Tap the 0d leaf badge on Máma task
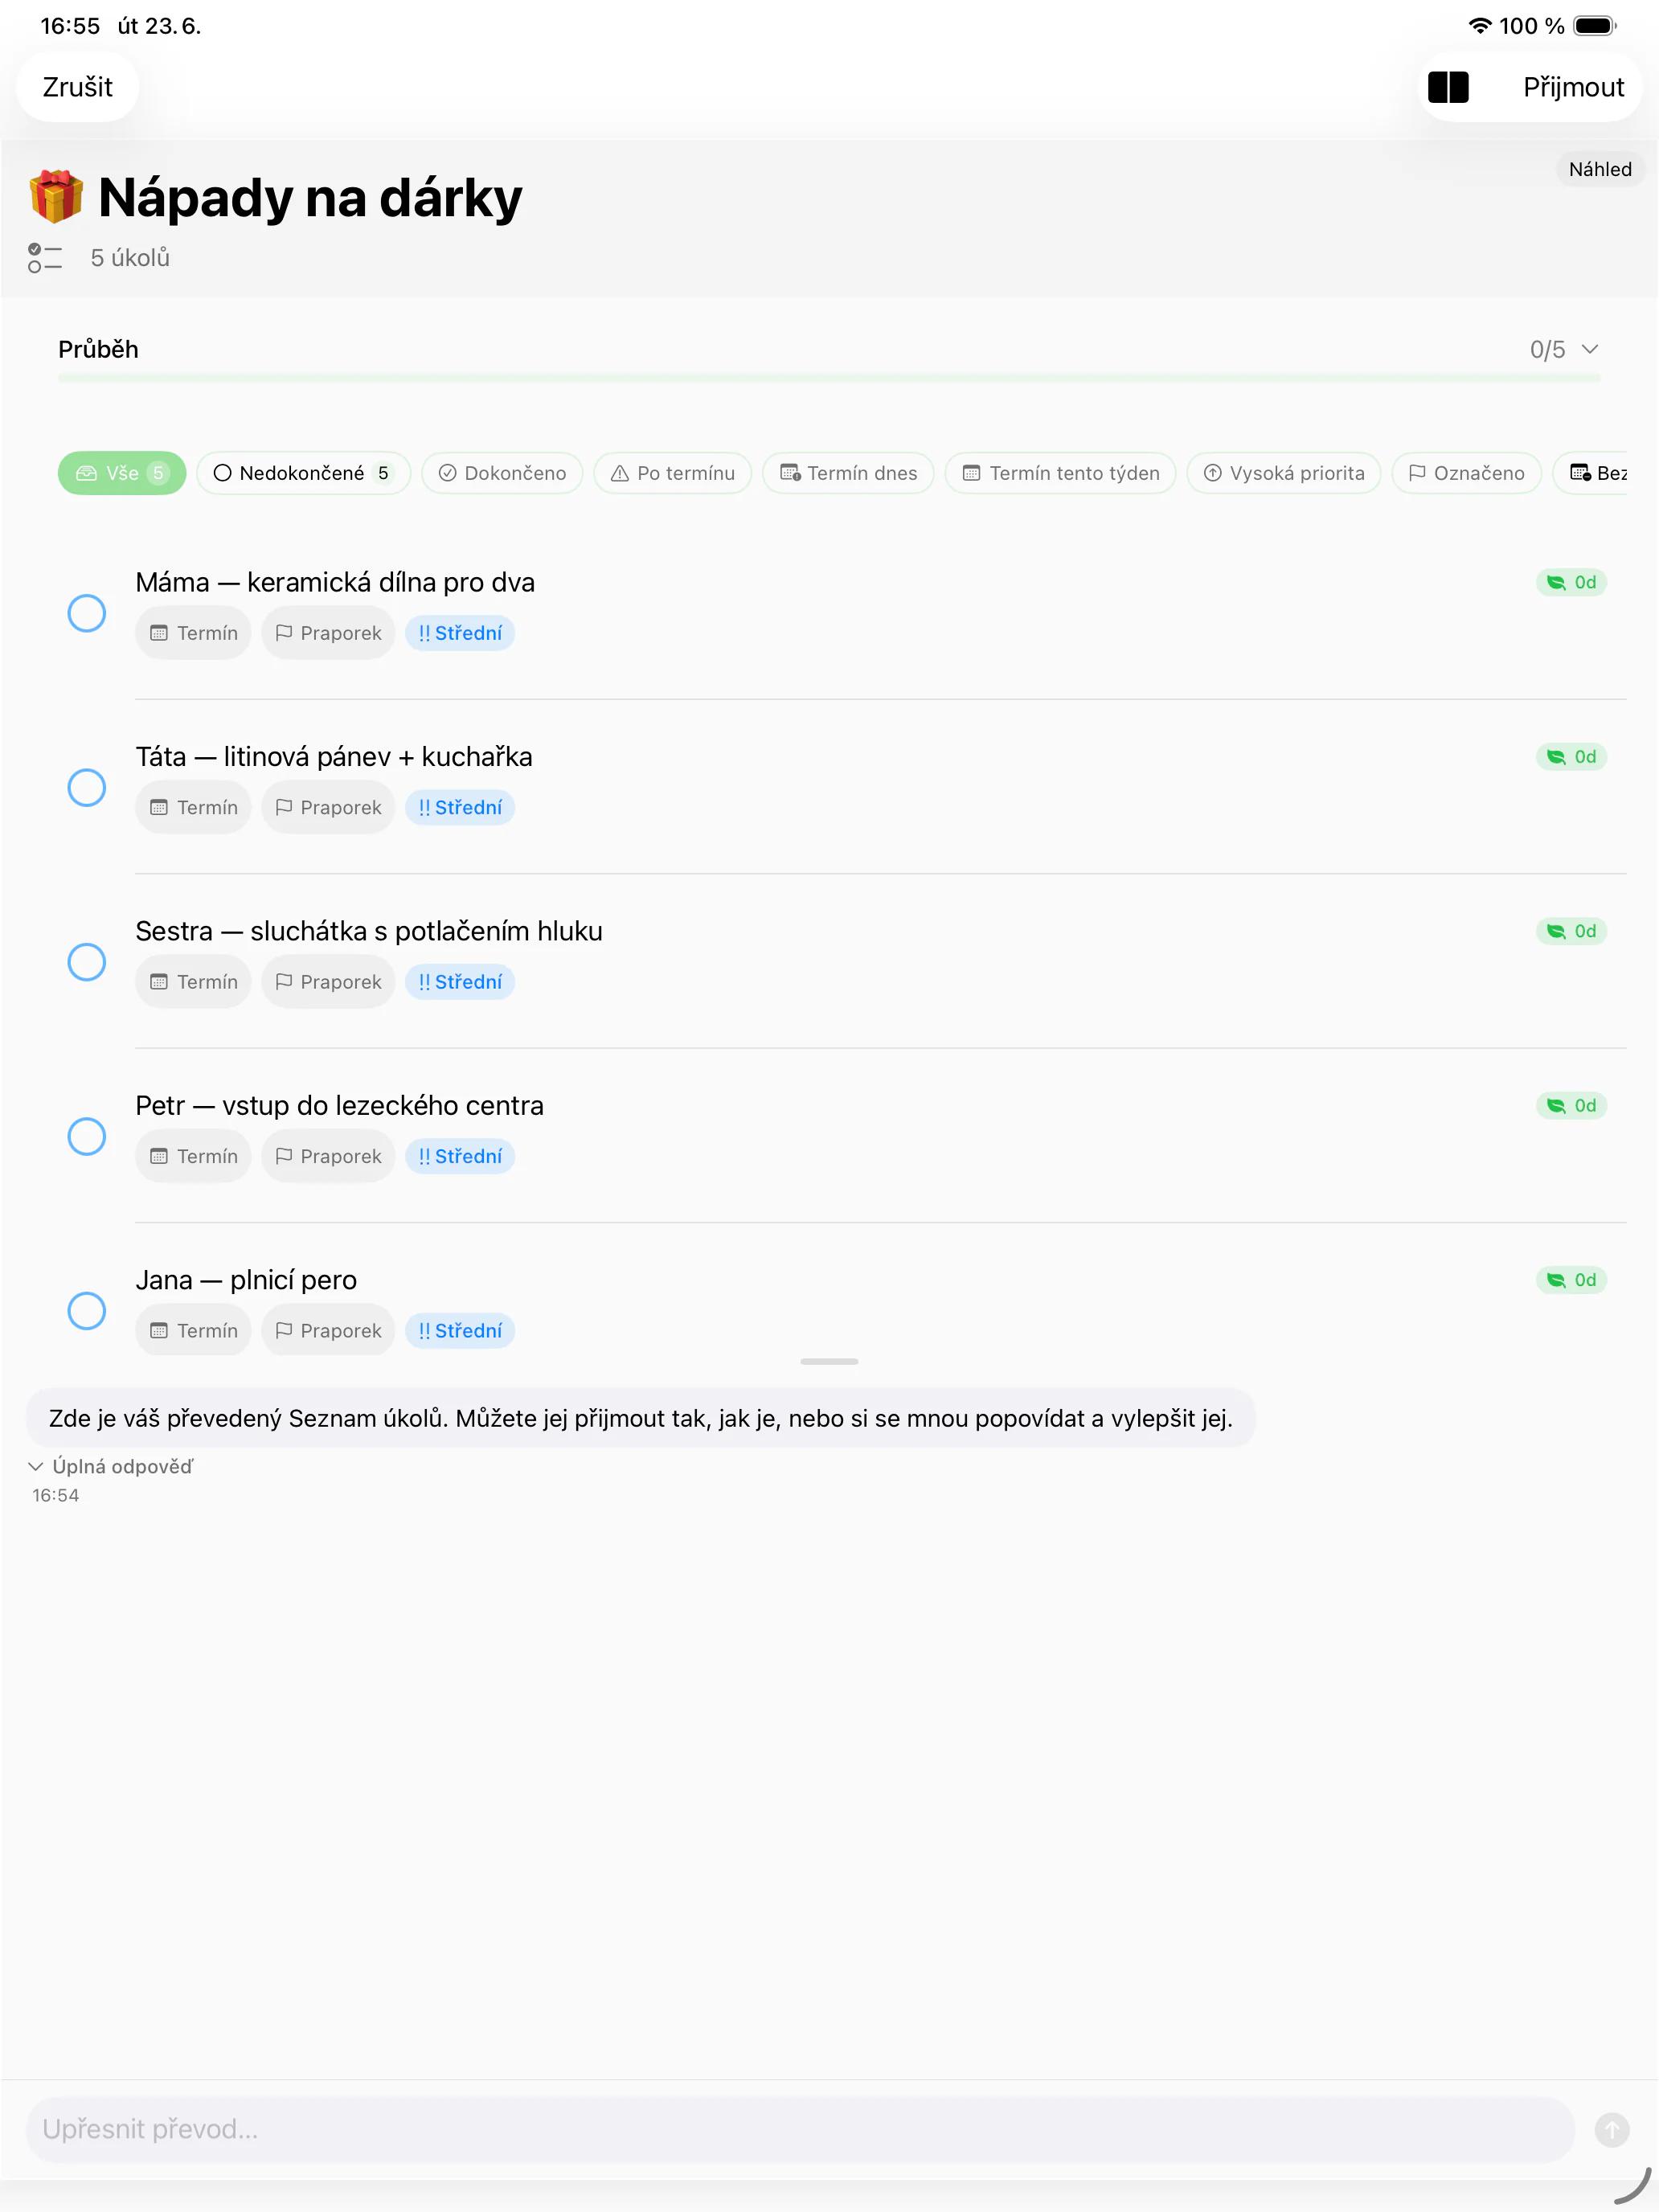 pos(1571,582)
